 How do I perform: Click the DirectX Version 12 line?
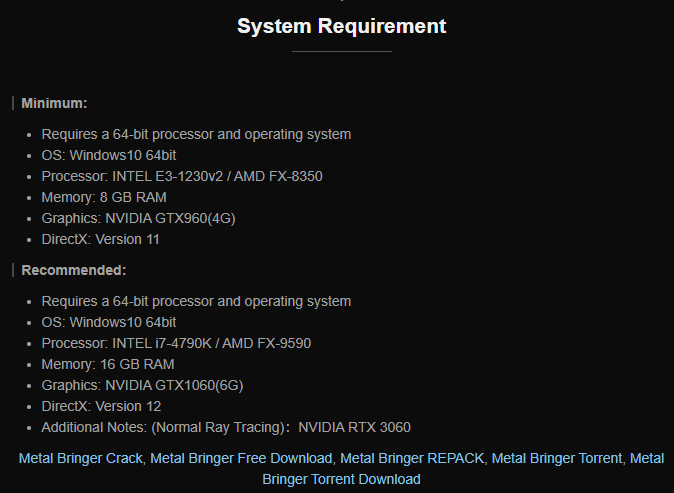point(101,406)
